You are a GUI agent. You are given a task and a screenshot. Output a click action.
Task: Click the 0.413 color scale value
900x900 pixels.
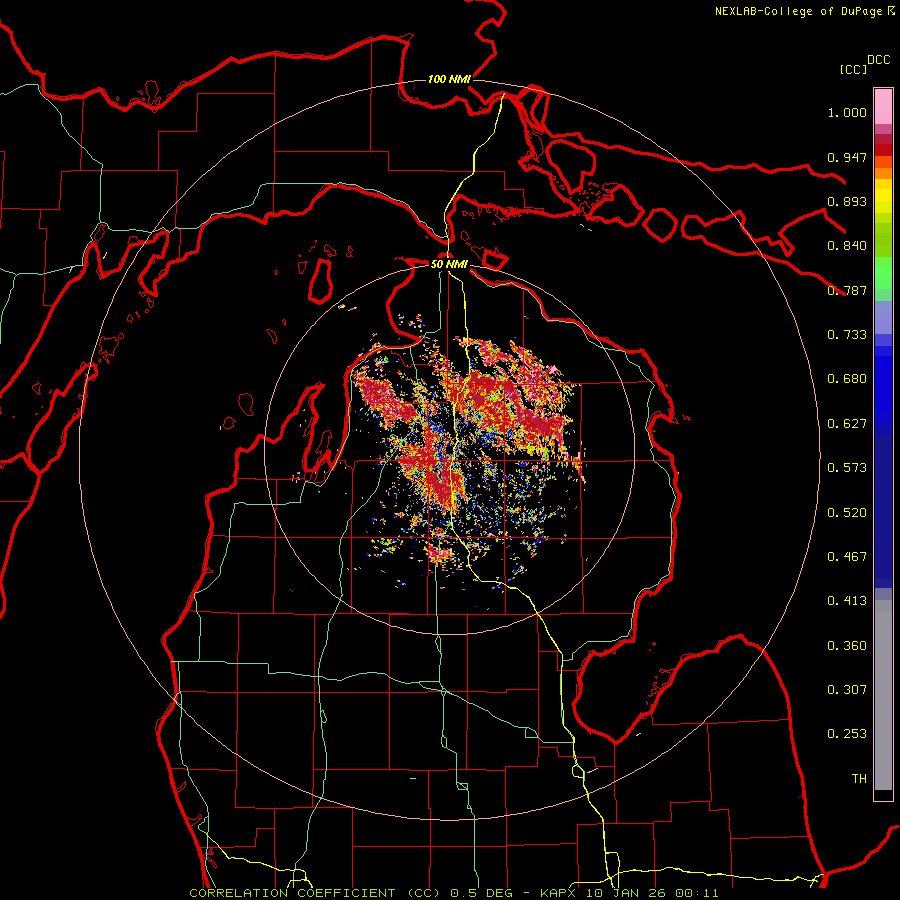pyautogui.click(x=847, y=601)
